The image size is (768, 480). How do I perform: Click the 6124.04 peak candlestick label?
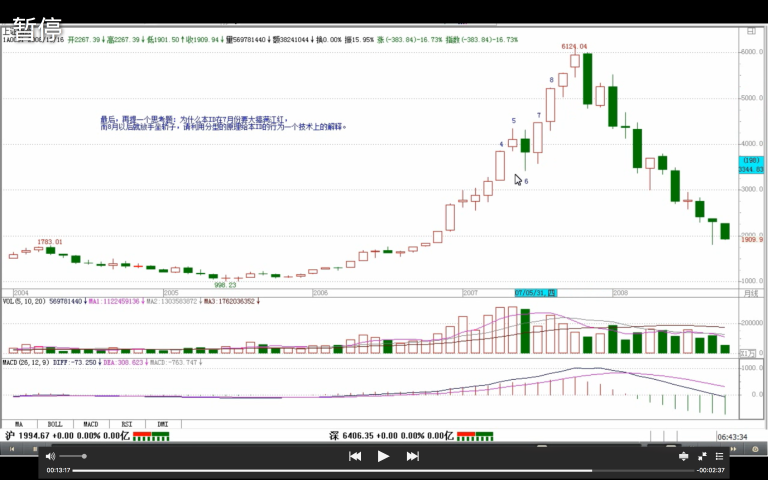(x=573, y=46)
